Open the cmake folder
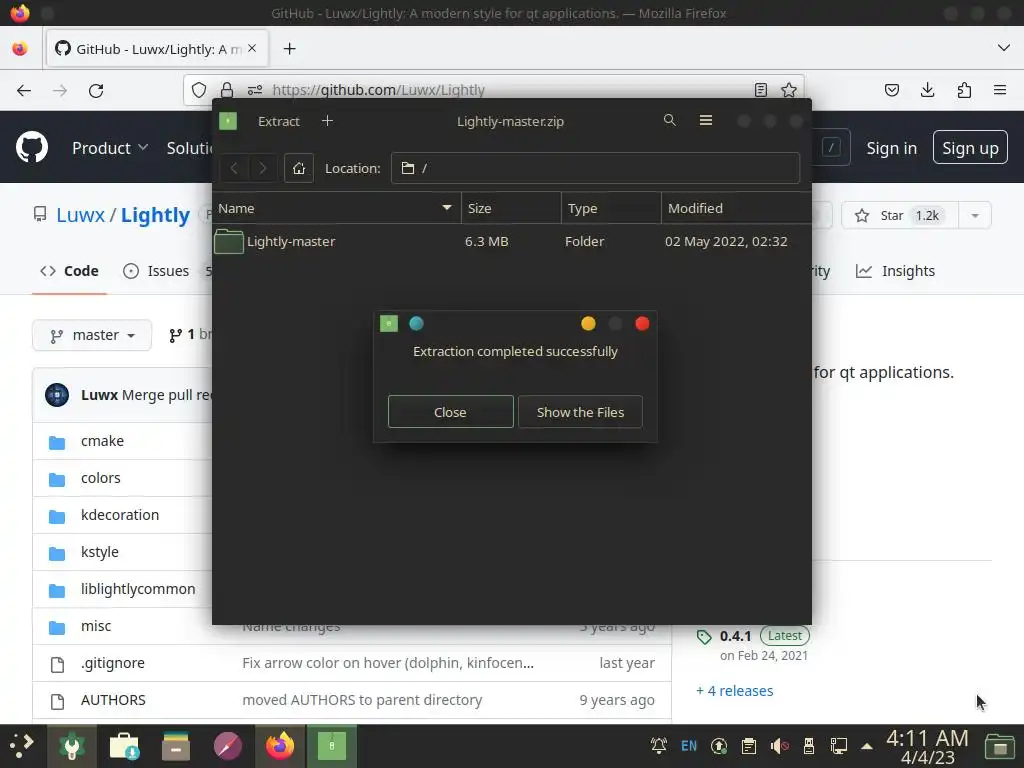This screenshot has height=768, width=1024. (102, 441)
